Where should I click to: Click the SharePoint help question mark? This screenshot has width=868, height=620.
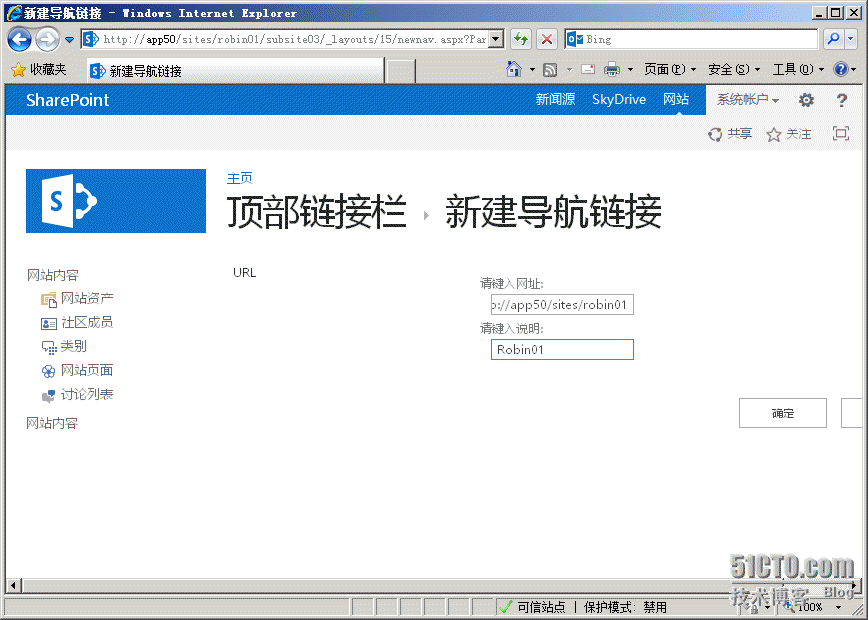click(841, 100)
